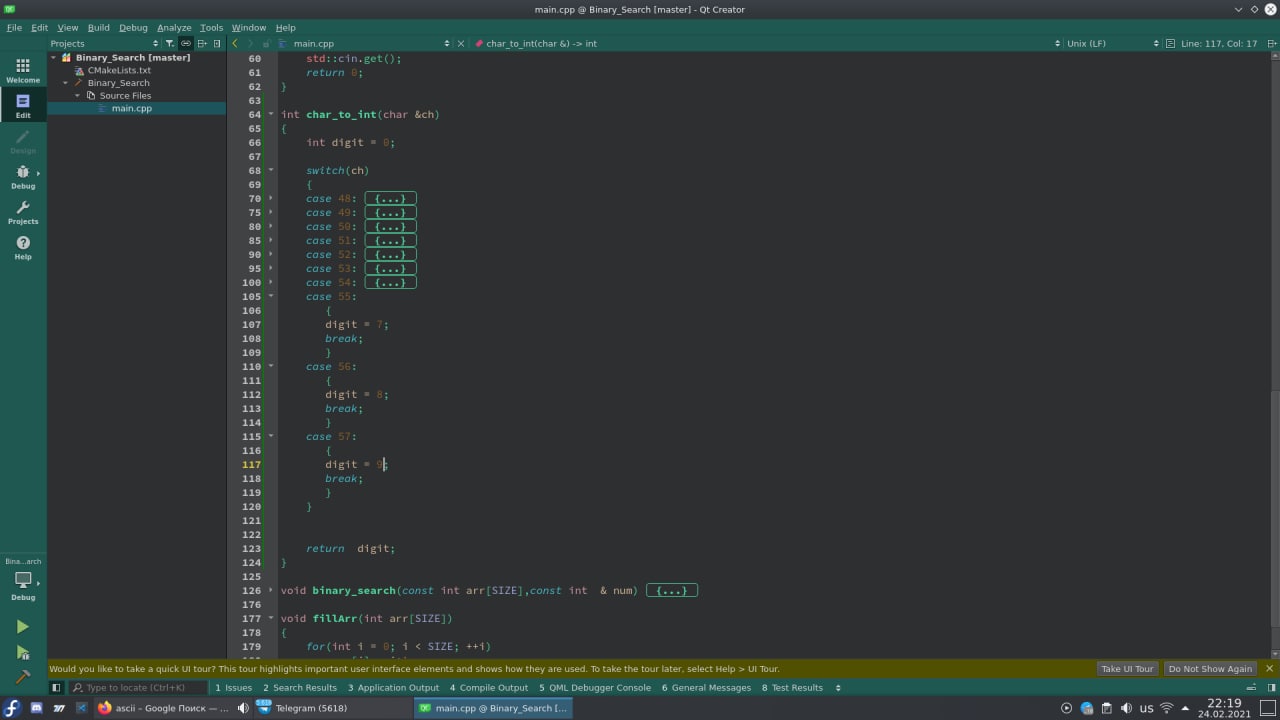The image size is (1280, 720).
Task: Switch to Debug mode in the sidebar
Action: (22, 176)
